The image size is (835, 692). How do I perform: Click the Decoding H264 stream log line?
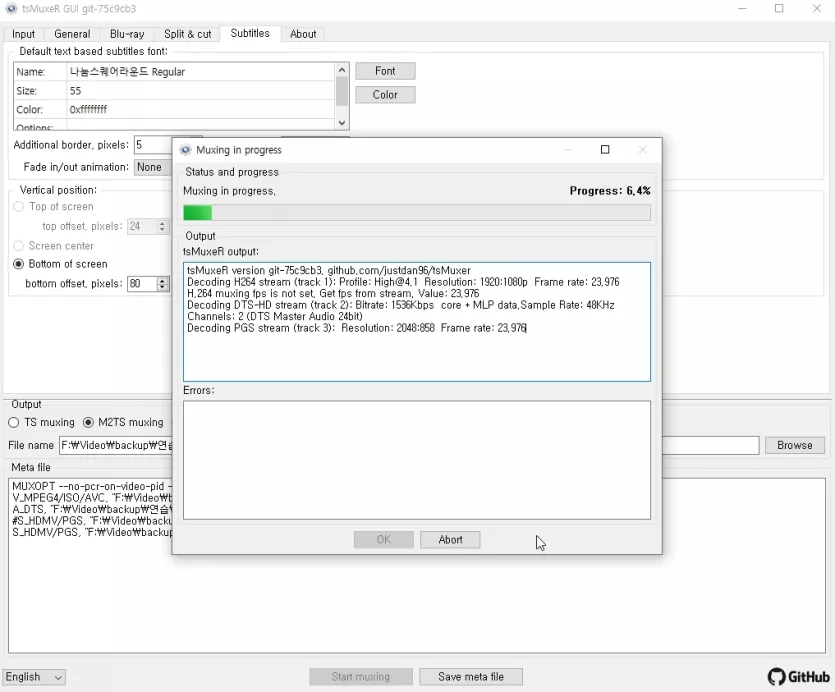coord(403,282)
